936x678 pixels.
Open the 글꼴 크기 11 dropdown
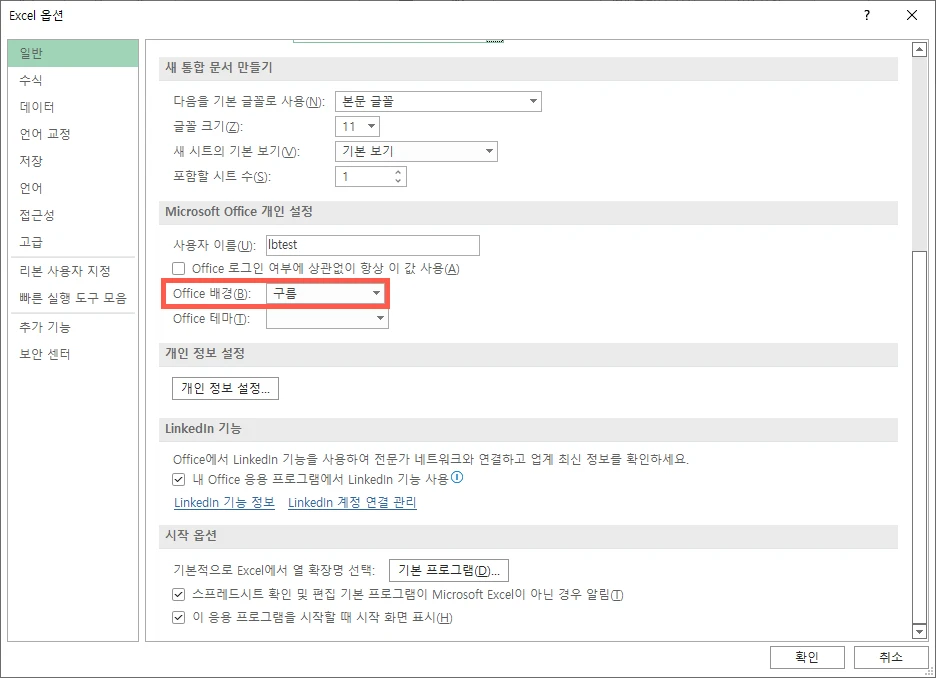pyautogui.click(x=358, y=127)
